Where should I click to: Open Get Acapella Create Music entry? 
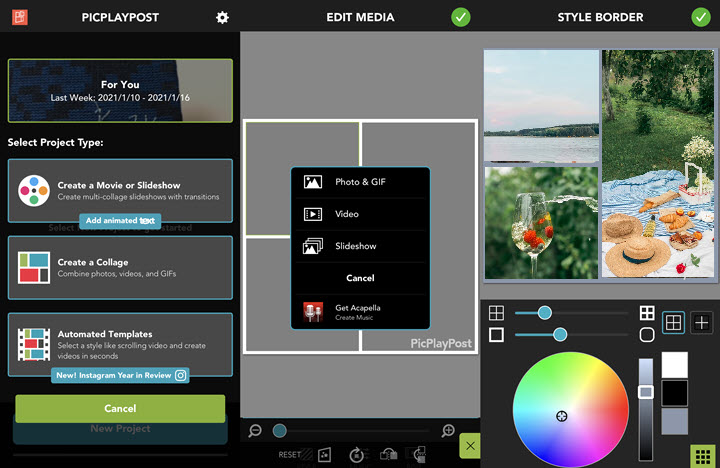click(360, 312)
